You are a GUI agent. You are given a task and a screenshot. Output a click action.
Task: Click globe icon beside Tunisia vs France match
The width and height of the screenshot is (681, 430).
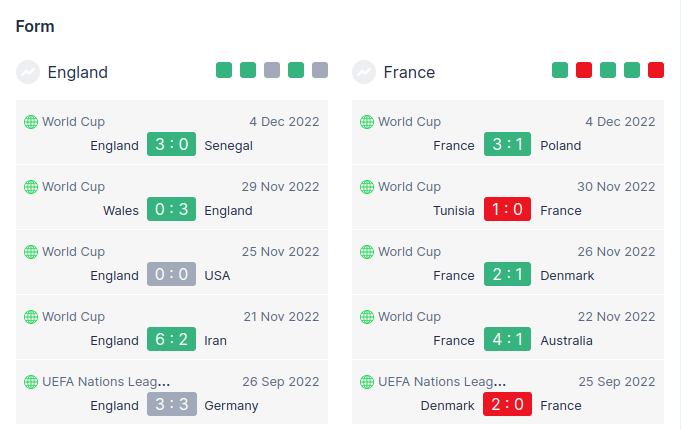[x=366, y=187]
